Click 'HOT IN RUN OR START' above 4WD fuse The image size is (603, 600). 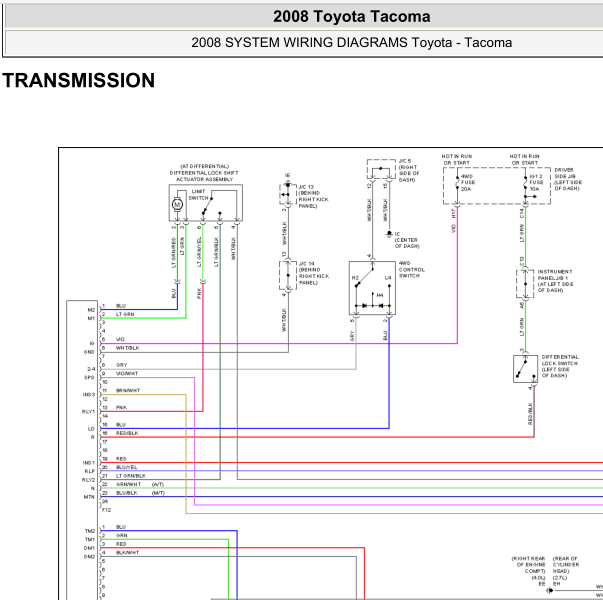click(x=457, y=160)
